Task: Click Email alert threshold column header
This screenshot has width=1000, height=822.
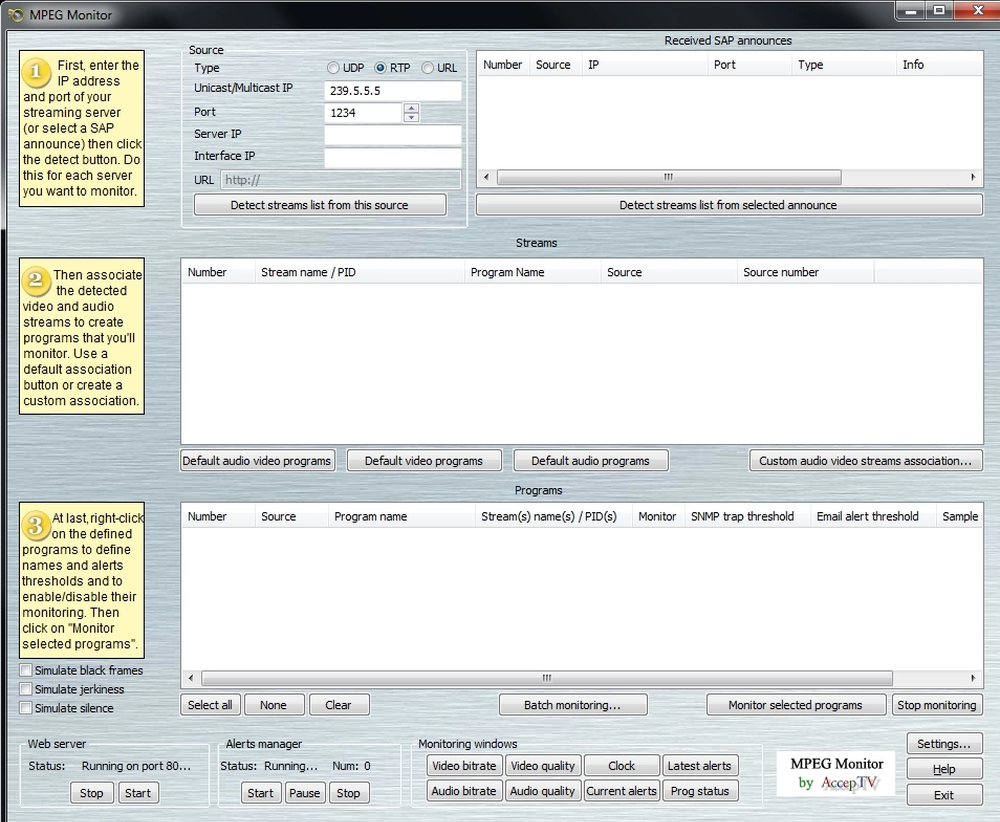Action: 872,517
